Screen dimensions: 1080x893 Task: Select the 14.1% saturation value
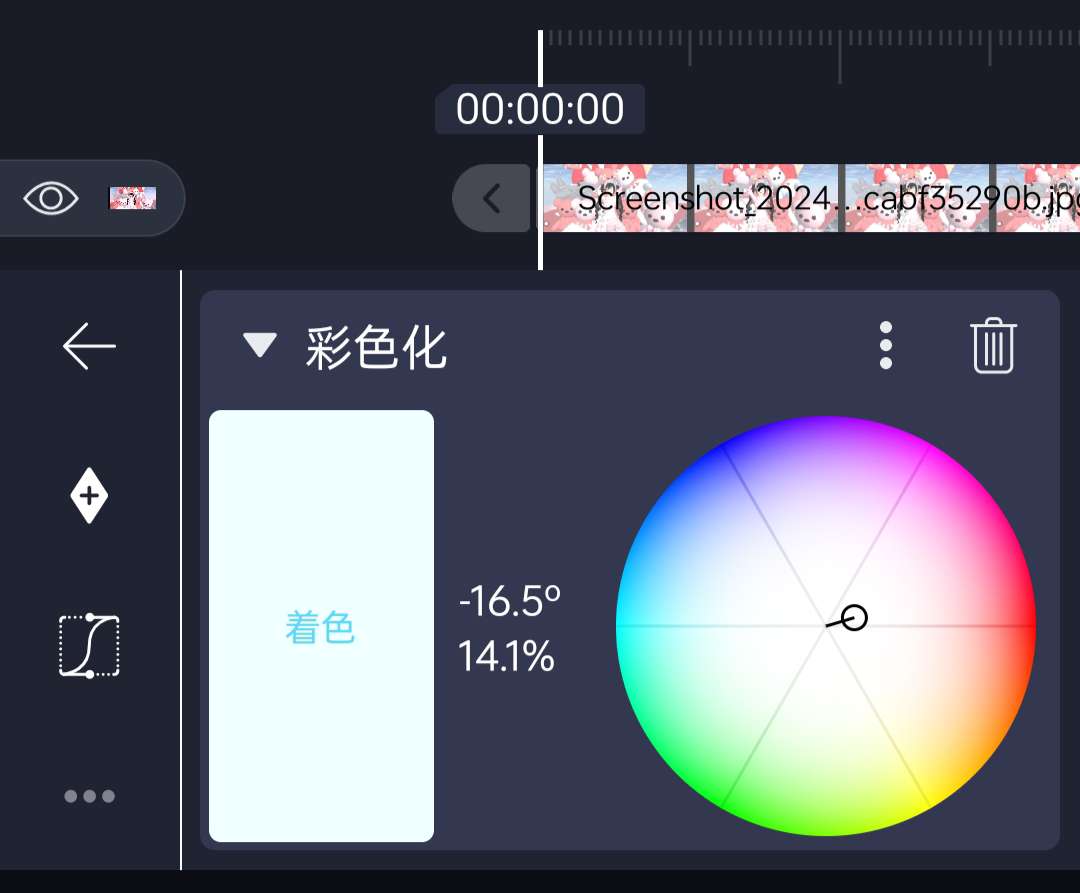click(506, 657)
